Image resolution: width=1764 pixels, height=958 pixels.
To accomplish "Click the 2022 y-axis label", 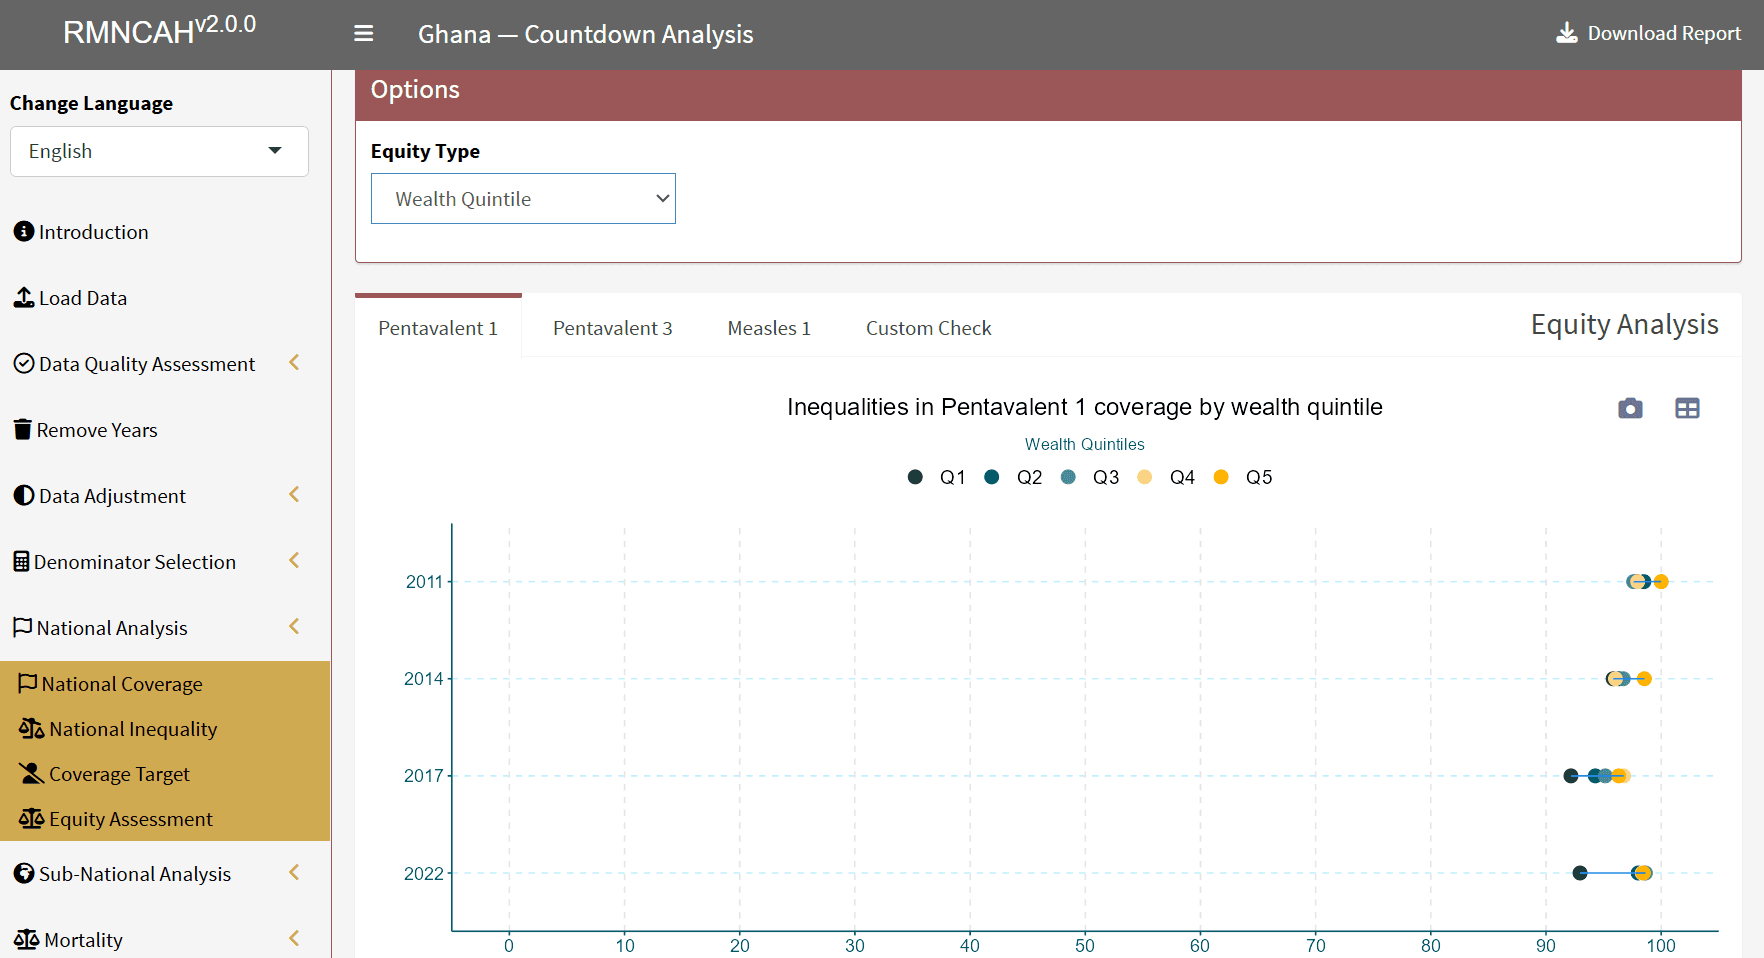I will [x=423, y=874].
